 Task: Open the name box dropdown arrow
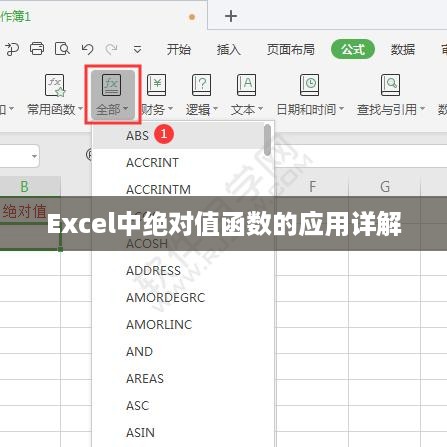tap(34, 156)
